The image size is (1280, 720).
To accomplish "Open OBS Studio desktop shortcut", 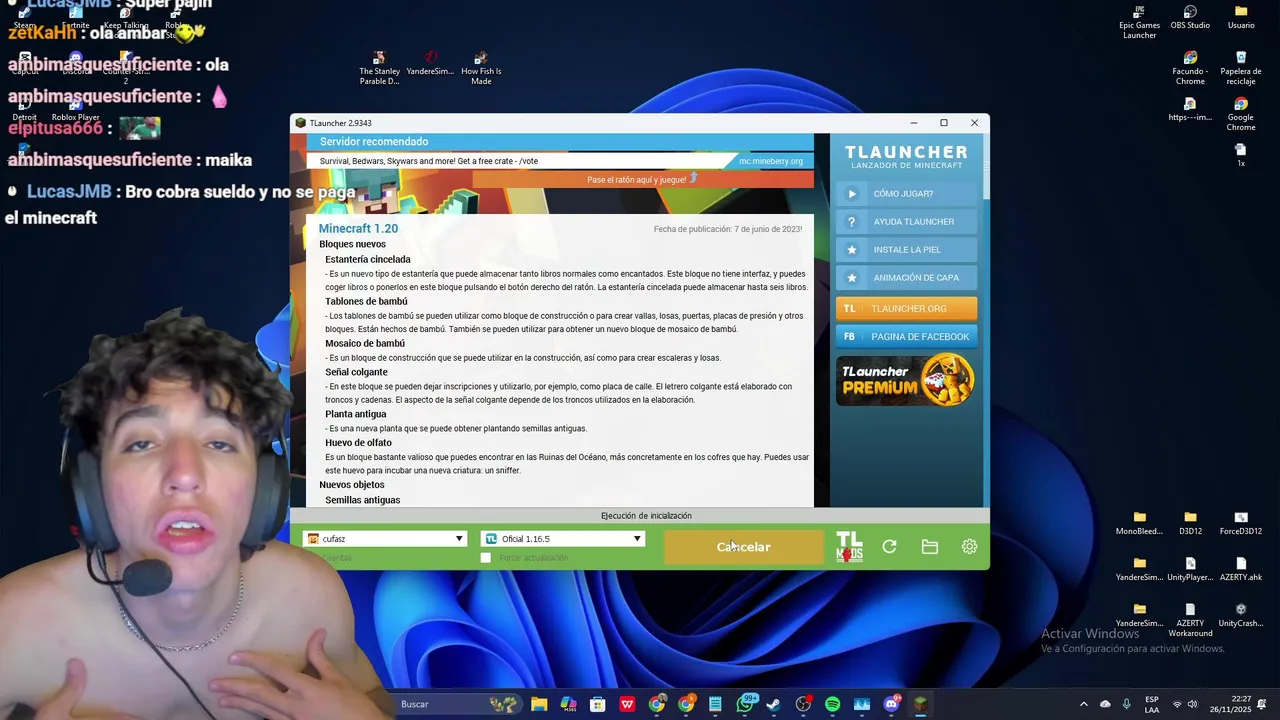I will pyautogui.click(x=1190, y=18).
